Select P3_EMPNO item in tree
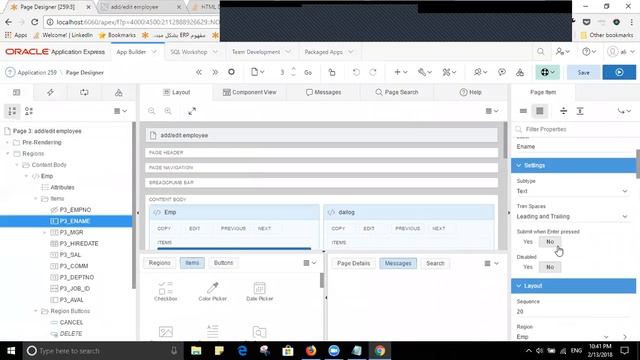640x360 pixels. click(x=75, y=209)
